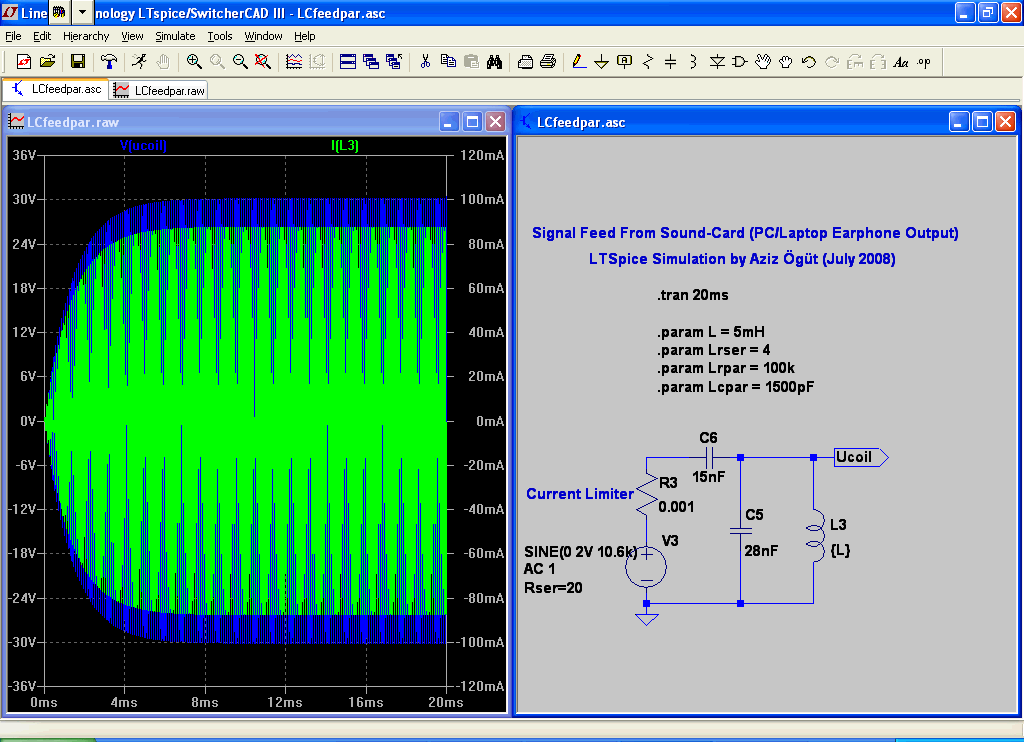Click the Control Panel hammer icon
This screenshot has height=742, width=1024.
[x=109, y=62]
